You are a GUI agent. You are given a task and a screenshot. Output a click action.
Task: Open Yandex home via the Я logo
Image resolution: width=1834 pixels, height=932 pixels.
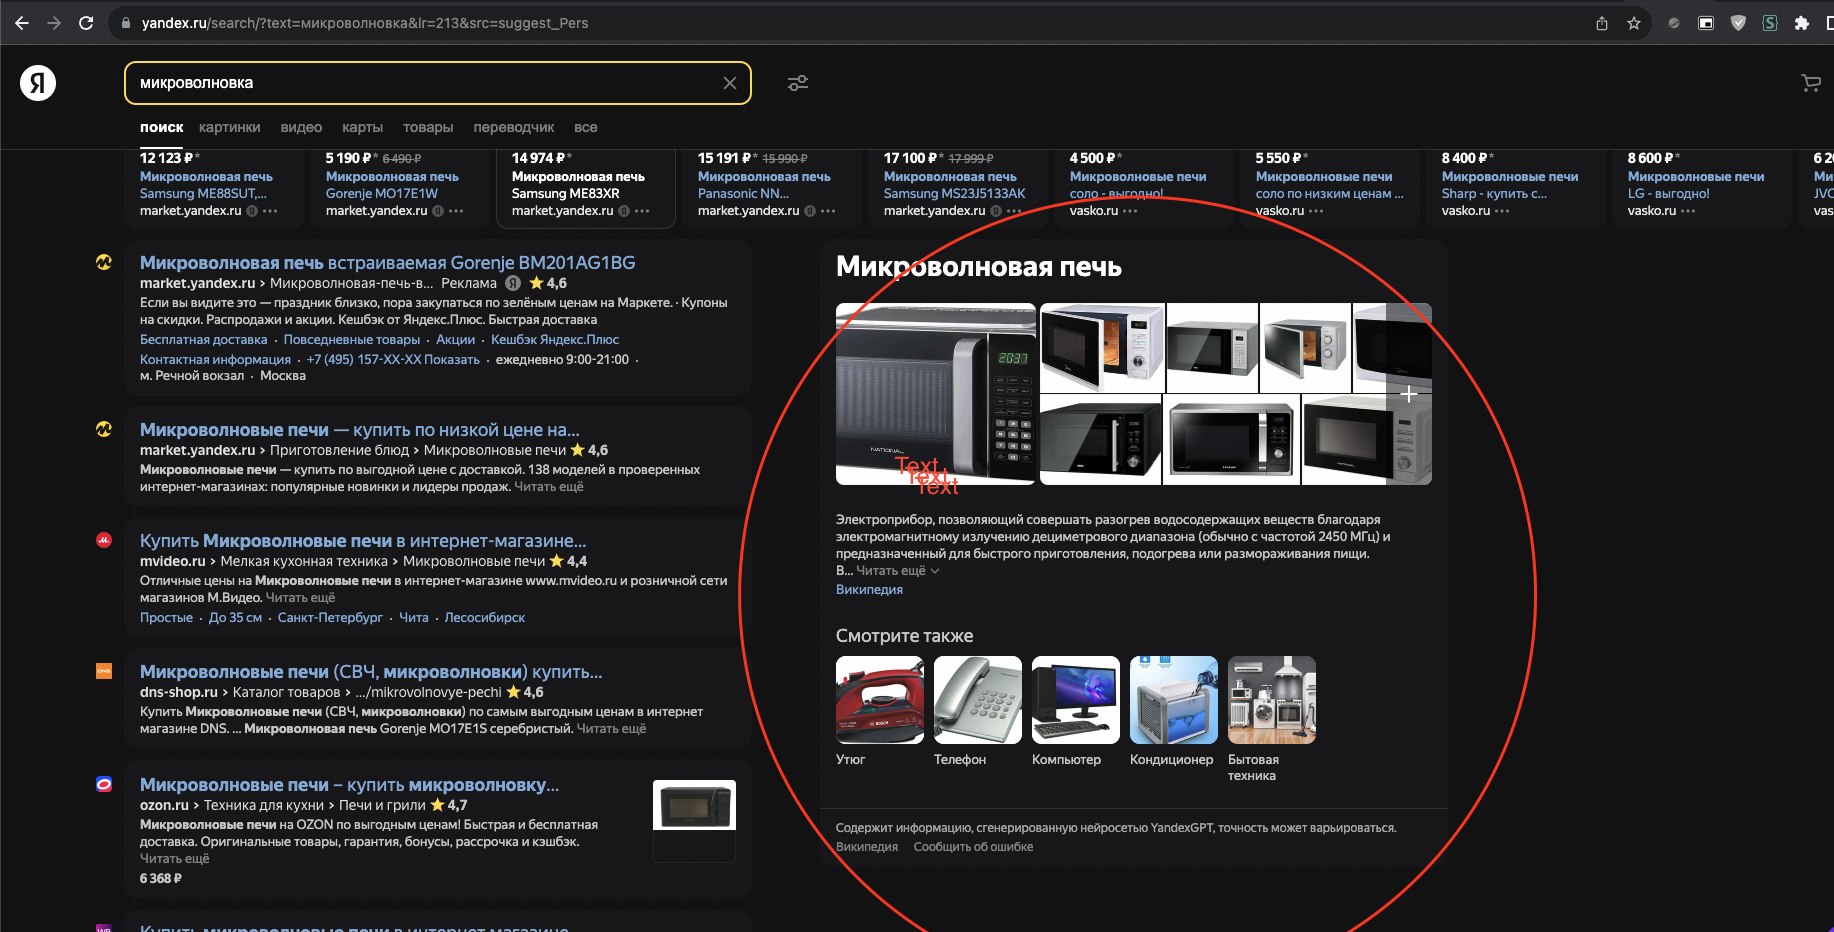point(37,83)
